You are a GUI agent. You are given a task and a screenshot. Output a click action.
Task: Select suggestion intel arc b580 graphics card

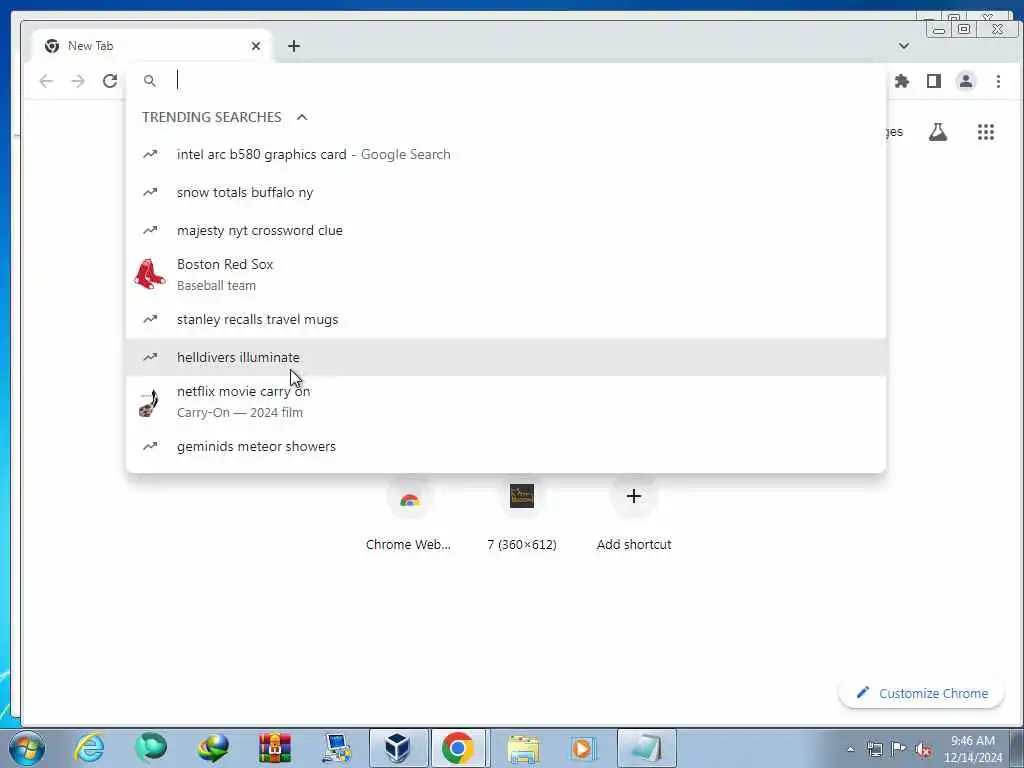[x=506, y=155]
